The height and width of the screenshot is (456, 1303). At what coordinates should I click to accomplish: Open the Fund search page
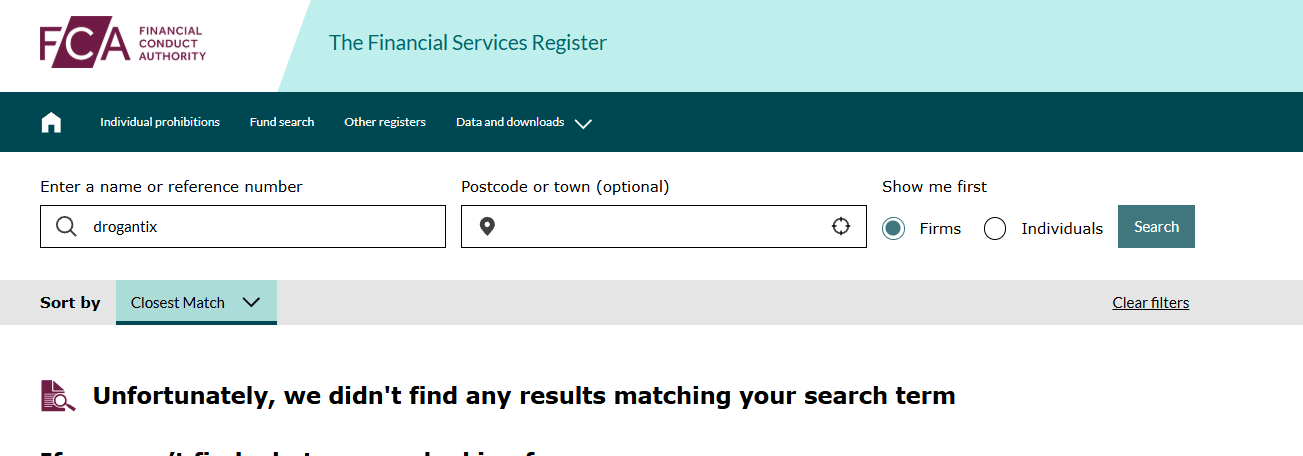tap(282, 122)
